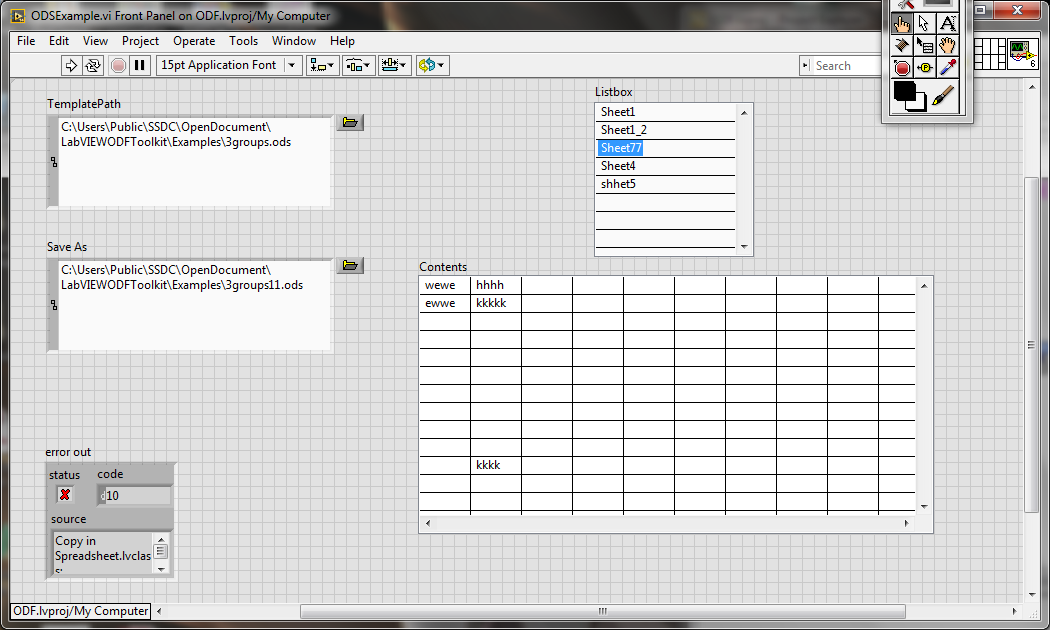Open the Tools menu
Screen dimensions: 1050x630
pos(243,41)
